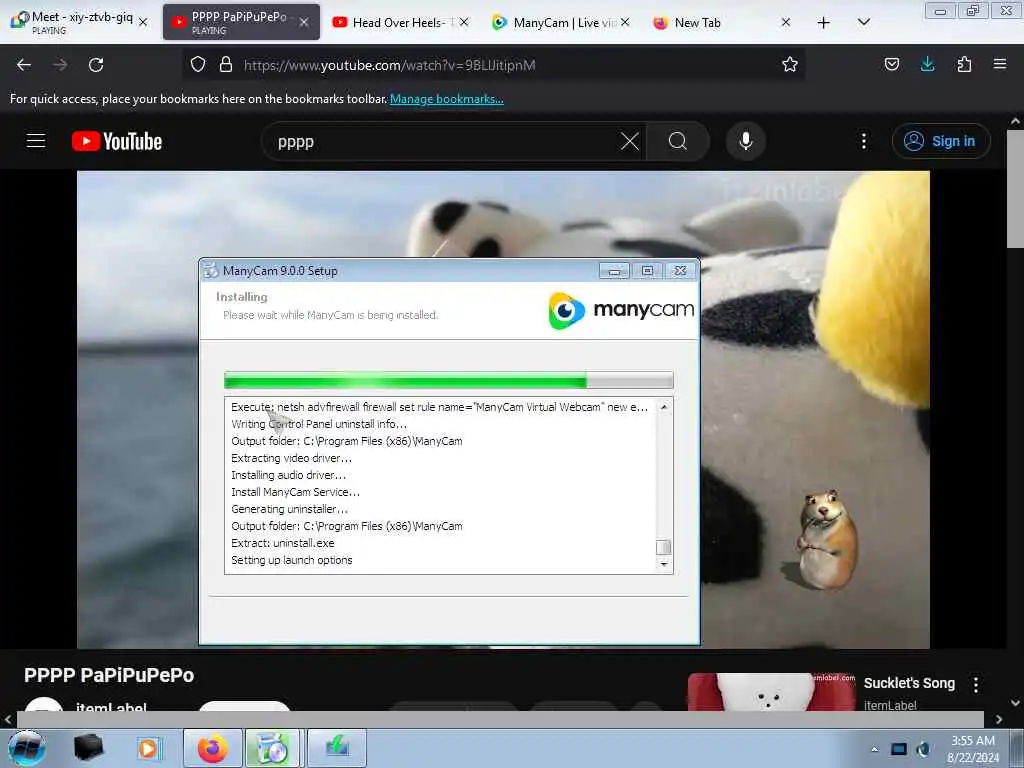Open the YouTube guide hamburger menu
The width and height of the screenshot is (1024, 768).
click(x=36, y=141)
